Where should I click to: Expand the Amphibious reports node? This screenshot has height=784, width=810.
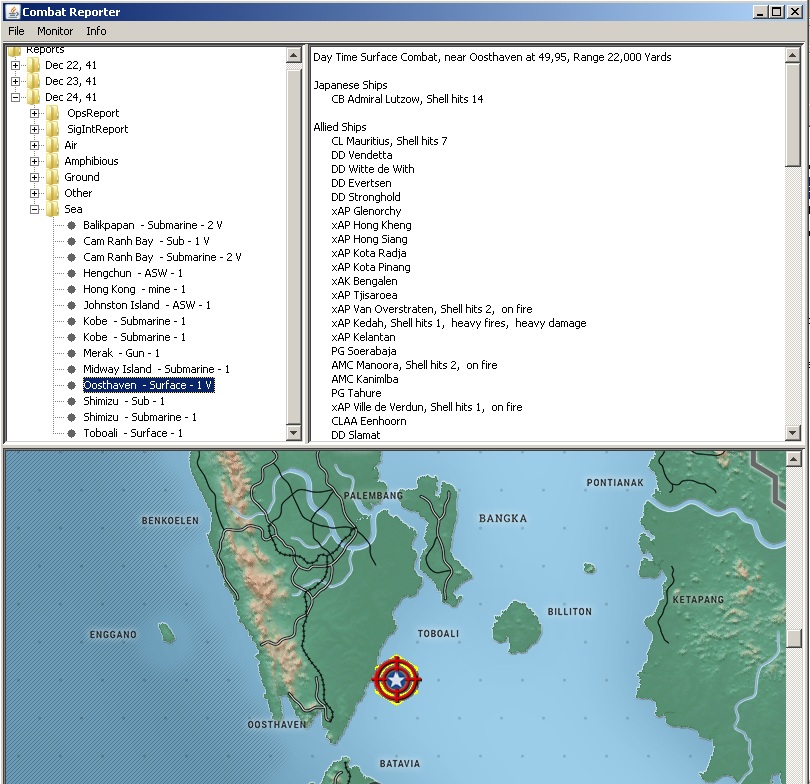click(34, 162)
